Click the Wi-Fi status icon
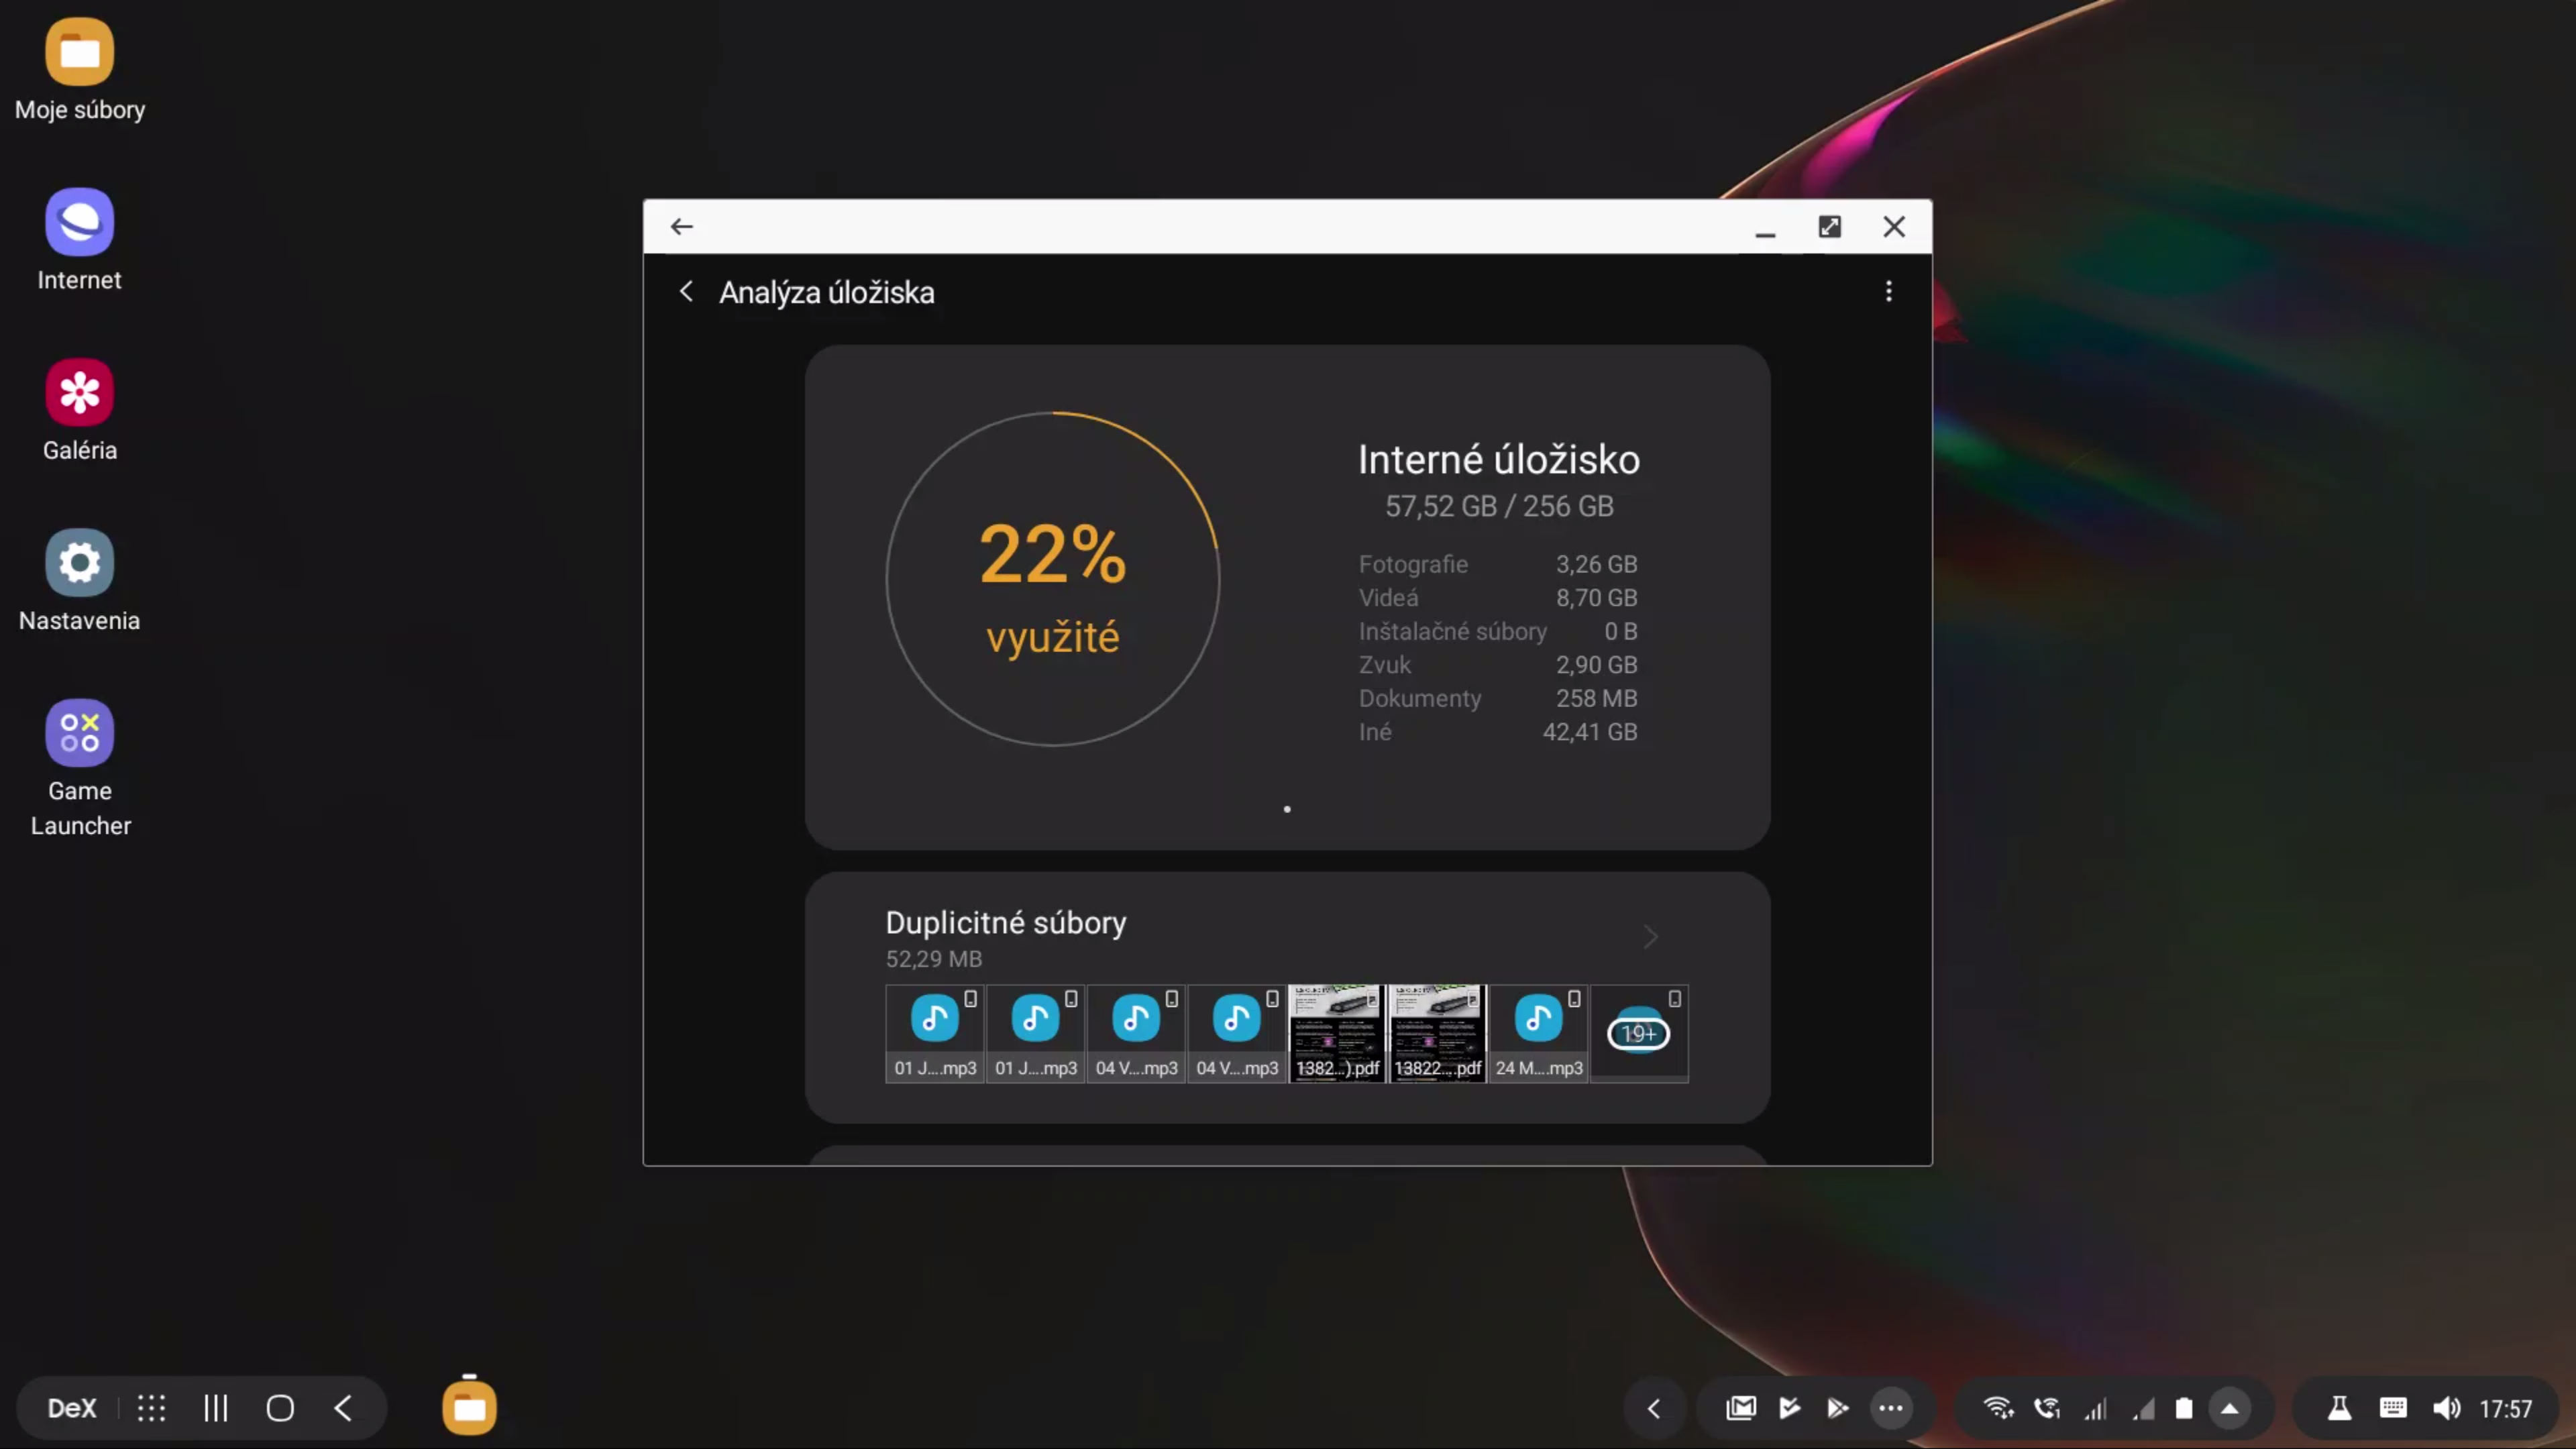The width and height of the screenshot is (2576, 1449). pos(1998,1408)
